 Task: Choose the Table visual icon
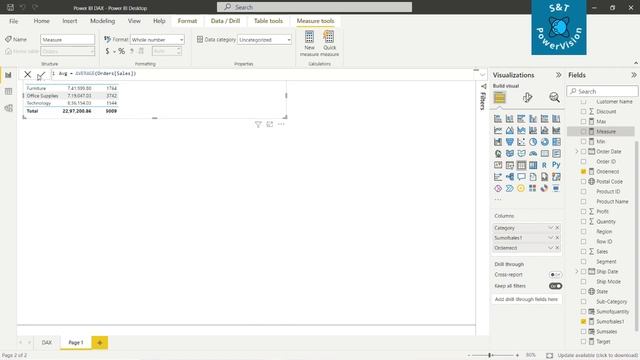[x=521, y=165]
